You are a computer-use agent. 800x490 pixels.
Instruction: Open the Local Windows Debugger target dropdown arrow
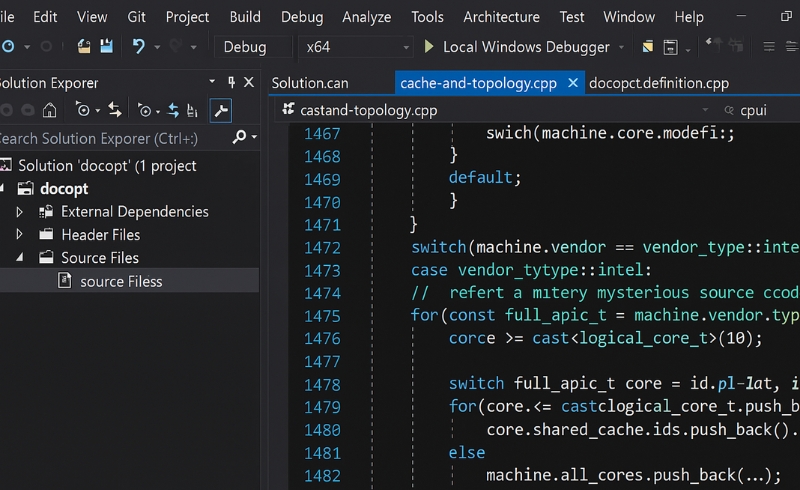click(x=621, y=47)
